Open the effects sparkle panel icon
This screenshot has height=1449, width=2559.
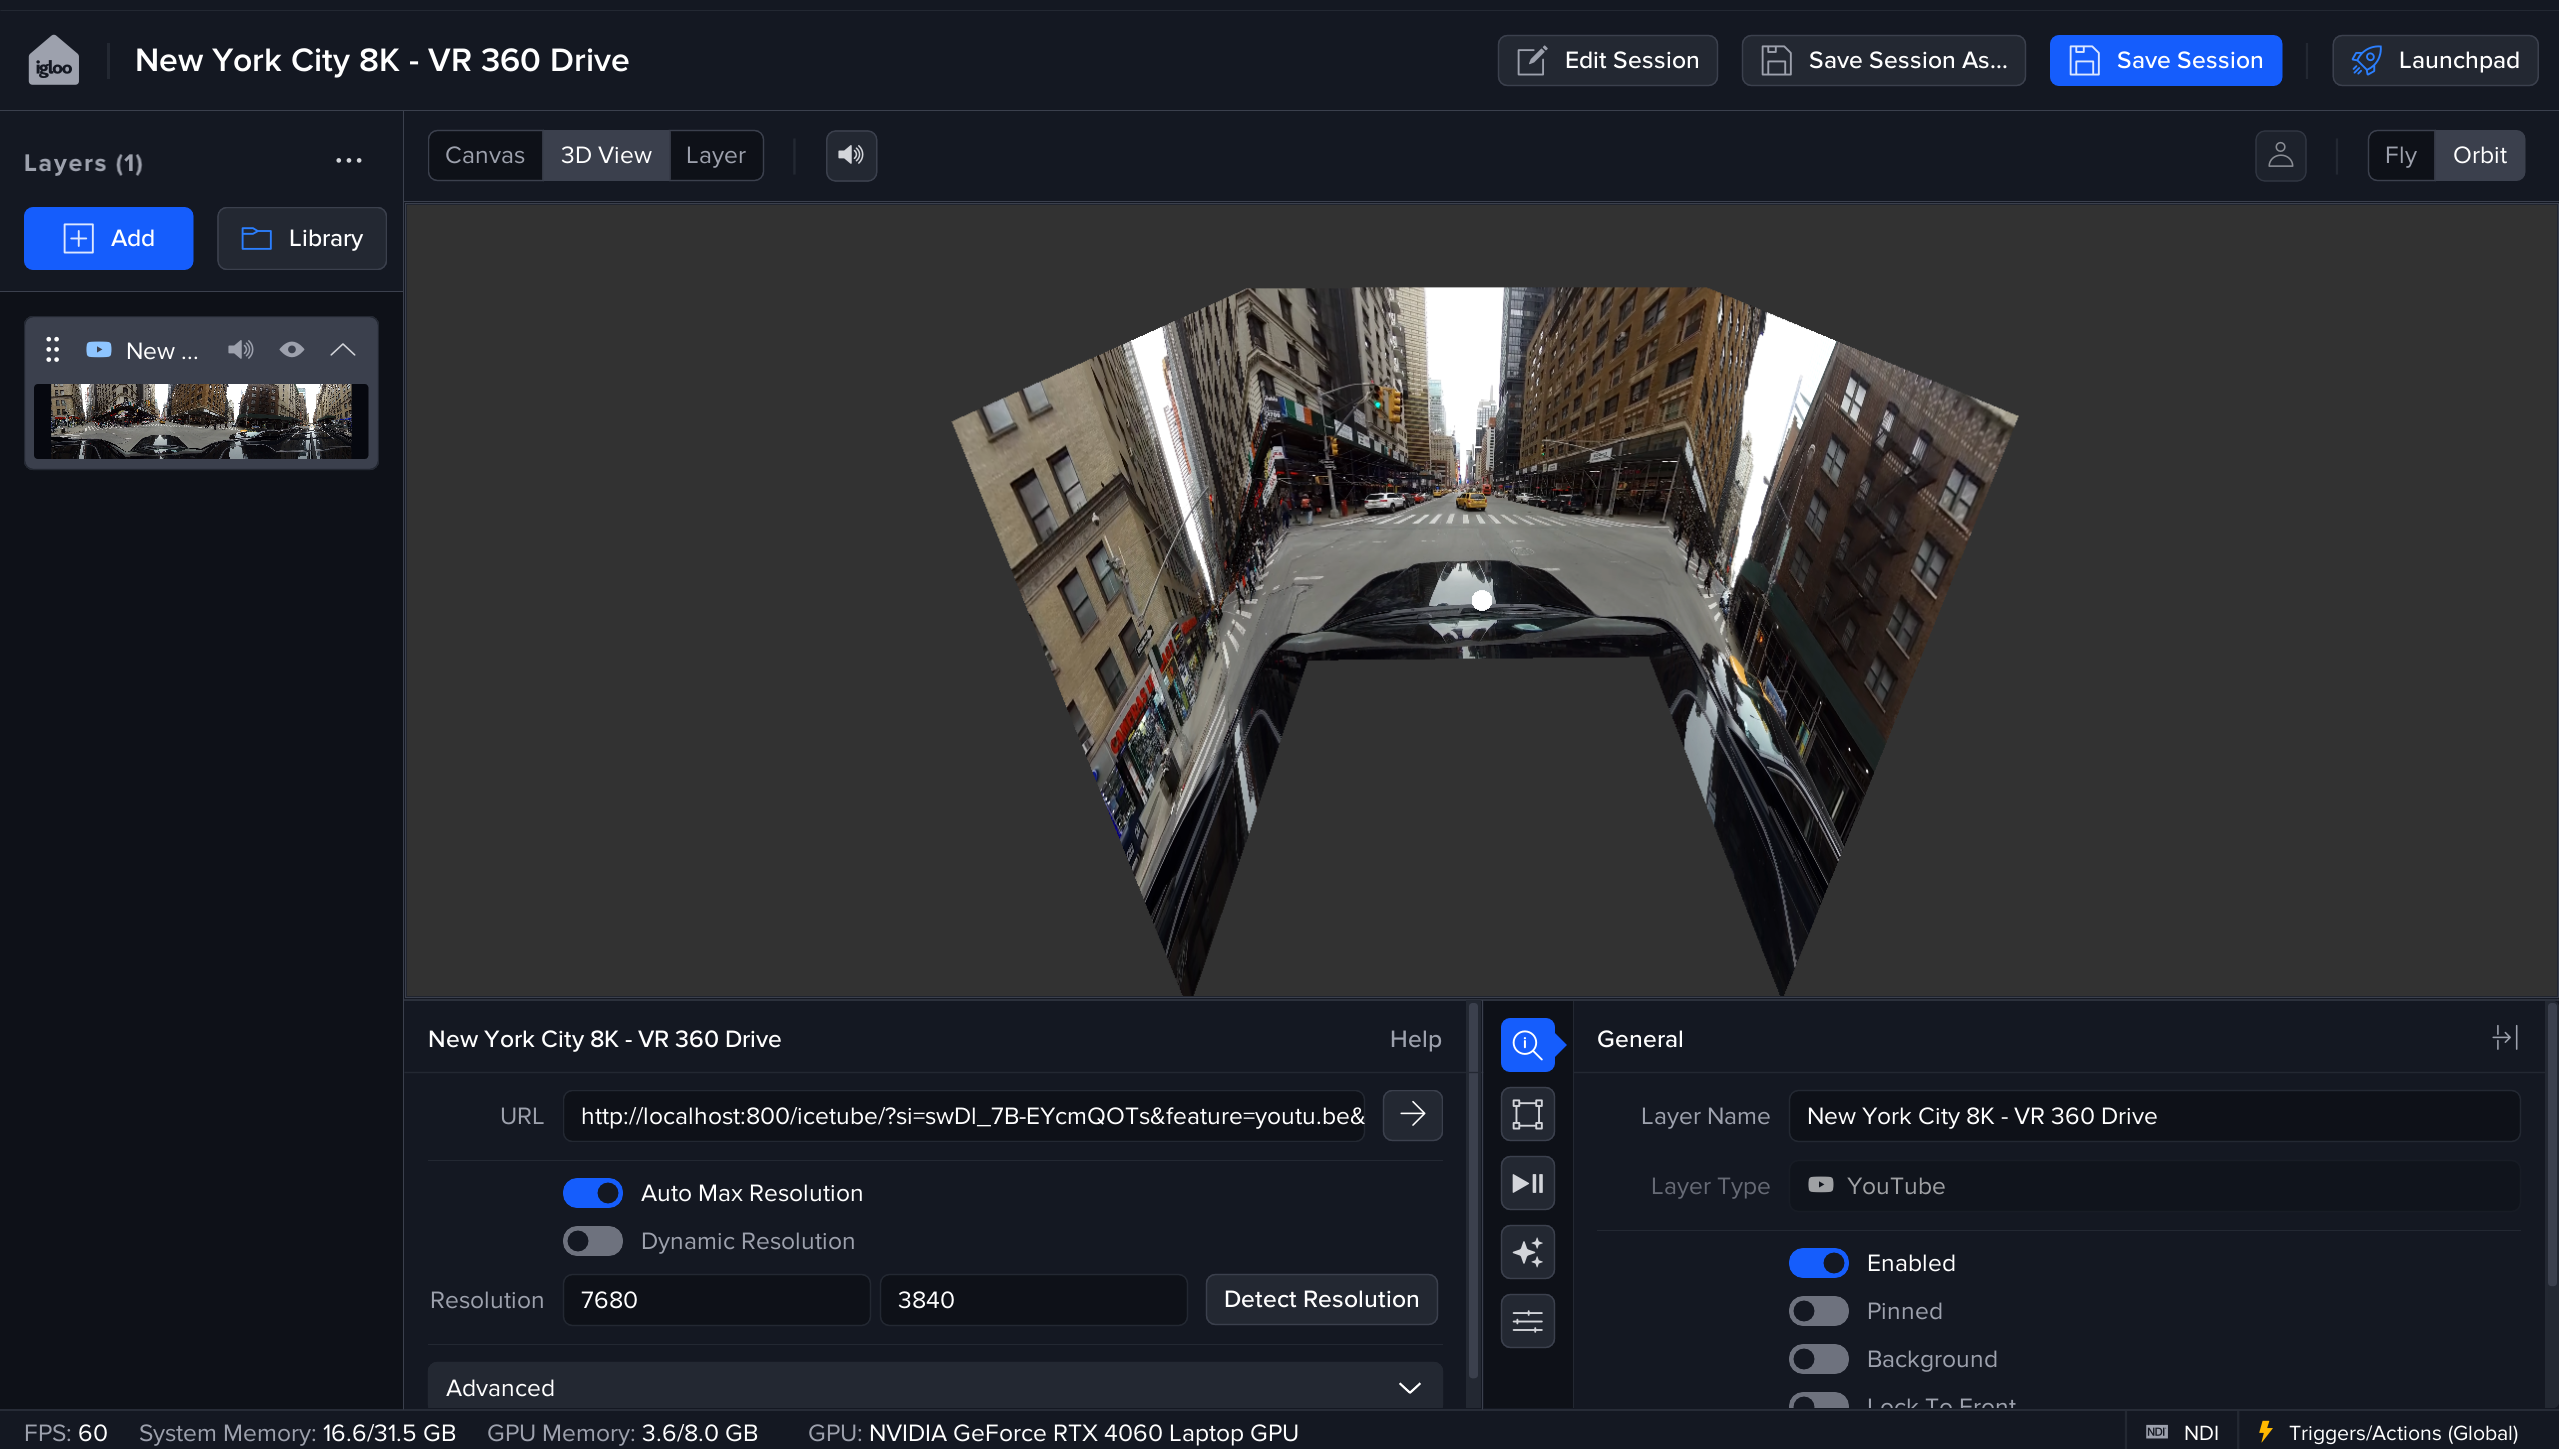(1527, 1252)
